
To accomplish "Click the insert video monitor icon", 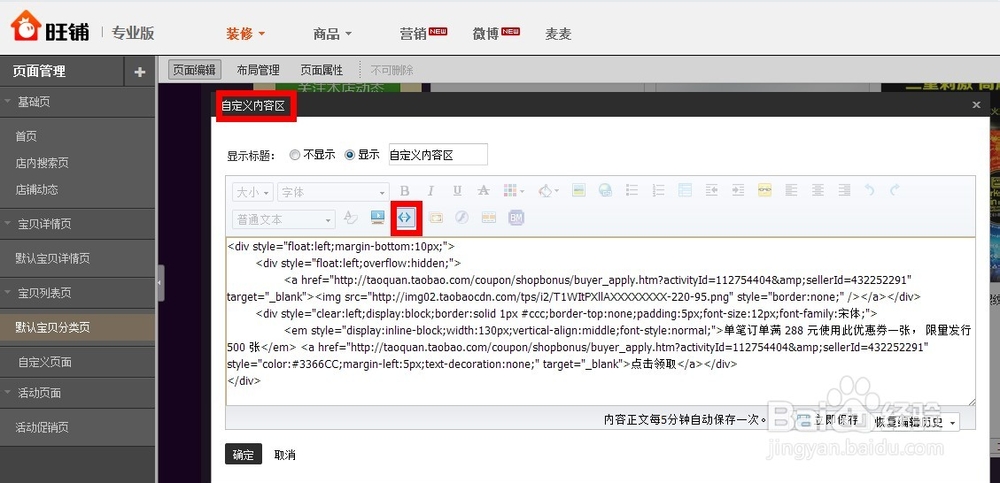I will click(x=378, y=218).
